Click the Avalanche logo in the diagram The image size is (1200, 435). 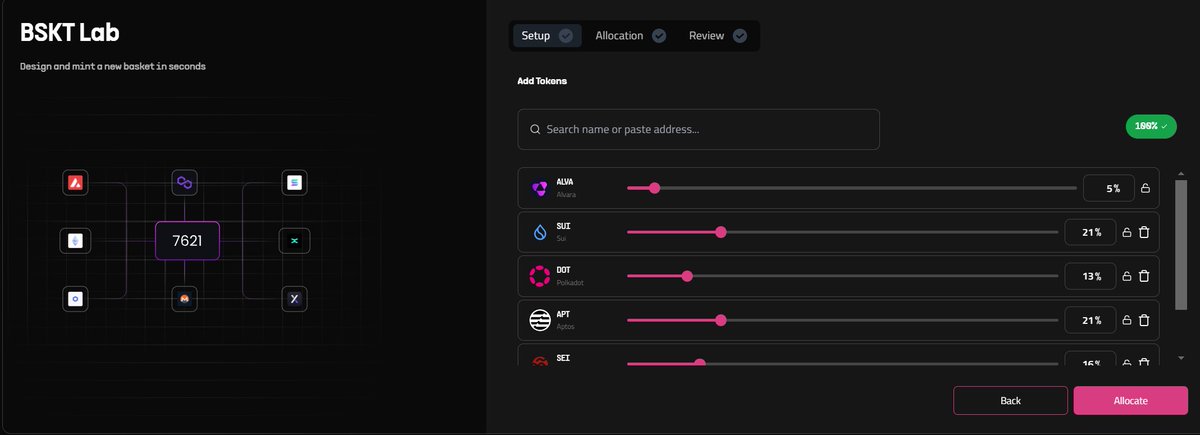(x=74, y=183)
